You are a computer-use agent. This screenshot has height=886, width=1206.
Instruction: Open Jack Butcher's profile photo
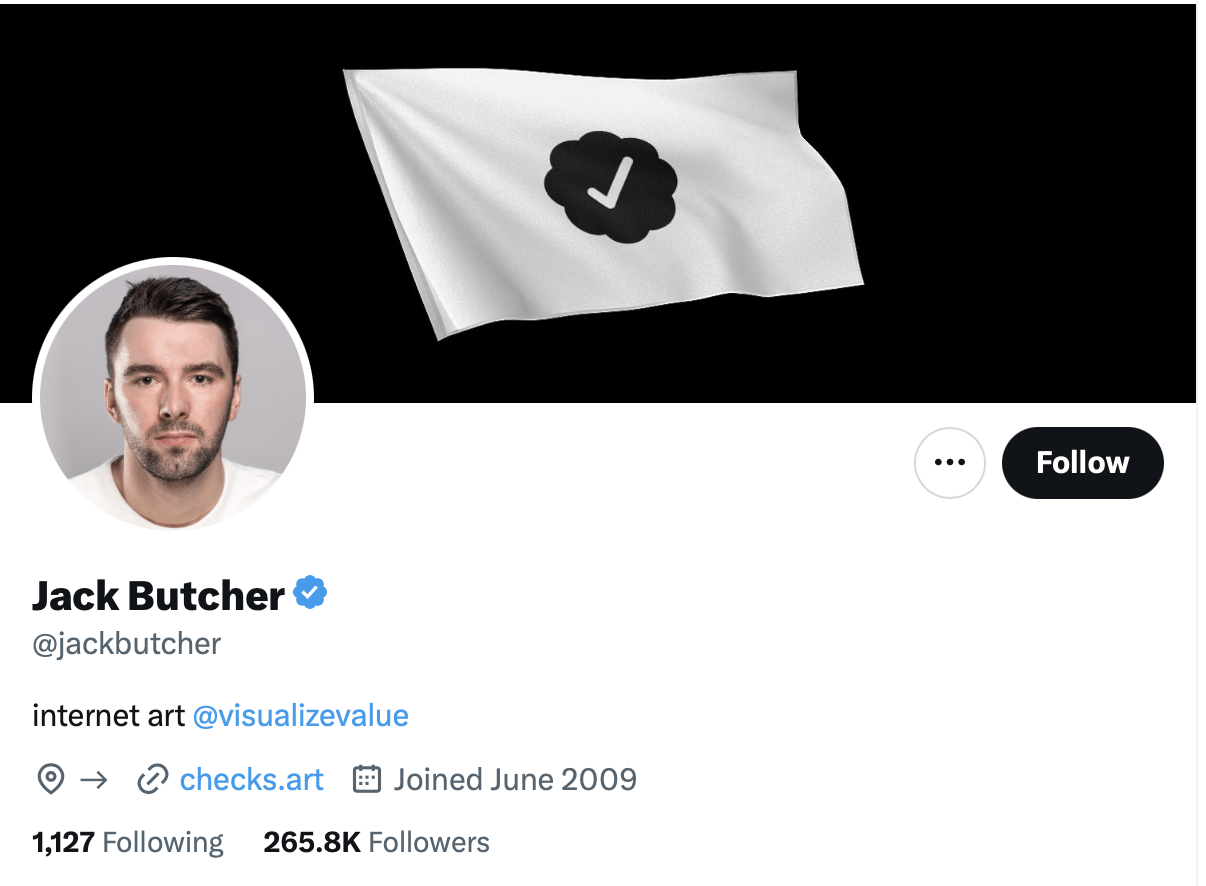click(173, 395)
